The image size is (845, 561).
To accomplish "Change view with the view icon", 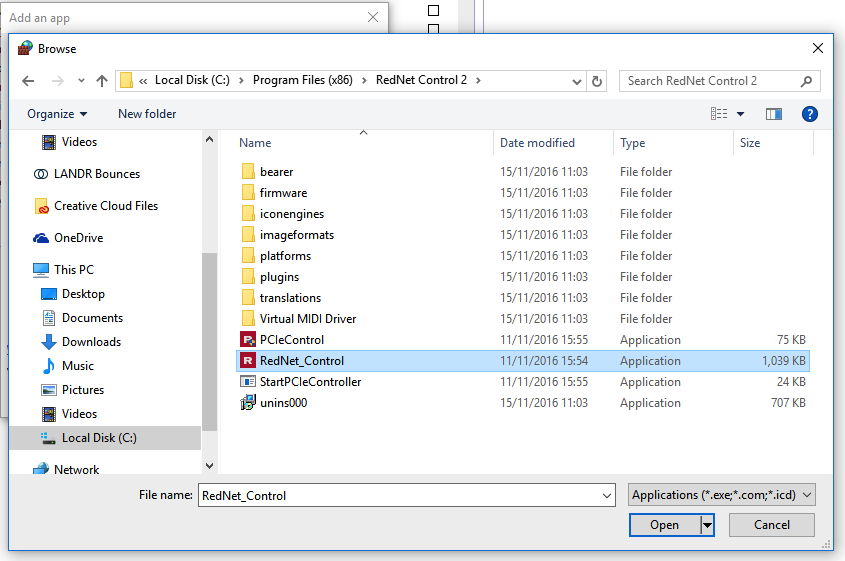I will click(719, 114).
